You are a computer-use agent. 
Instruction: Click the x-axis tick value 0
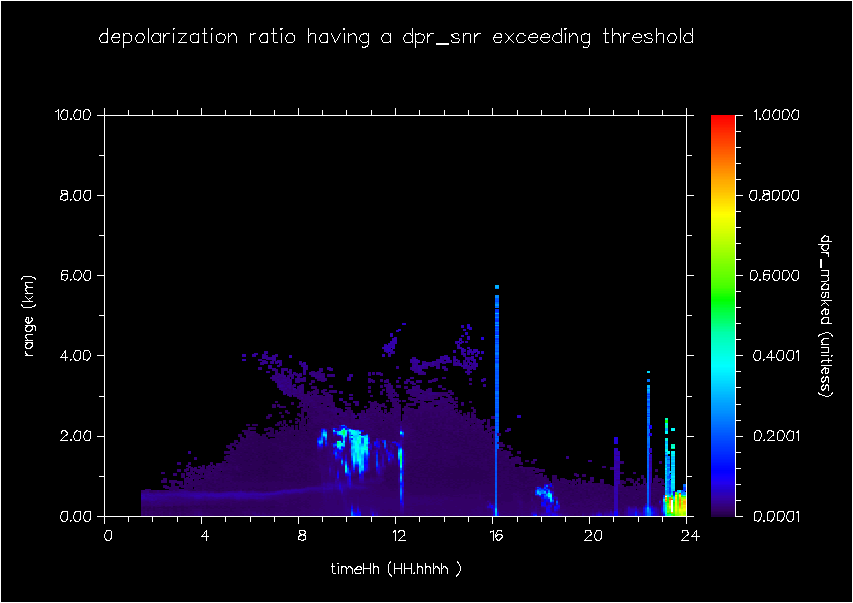[108, 536]
